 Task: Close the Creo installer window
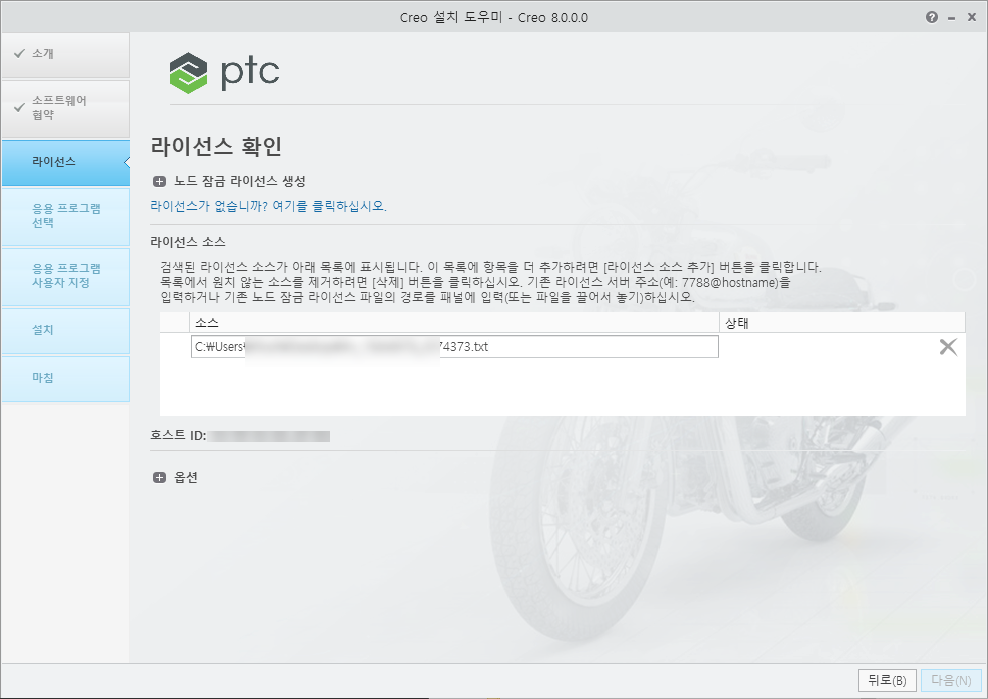[x=972, y=18]
